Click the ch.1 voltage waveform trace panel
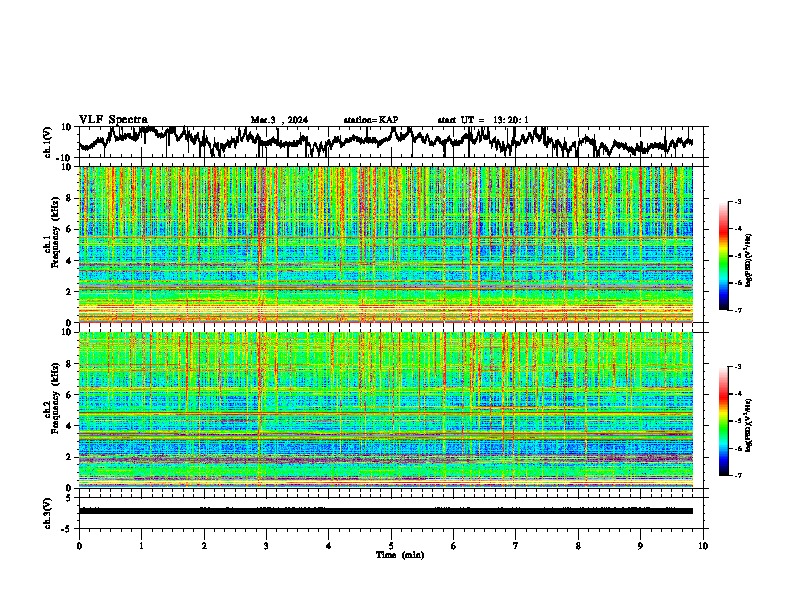Image resolution: width=792 pixels, height=612 pixels. (393, 142)
